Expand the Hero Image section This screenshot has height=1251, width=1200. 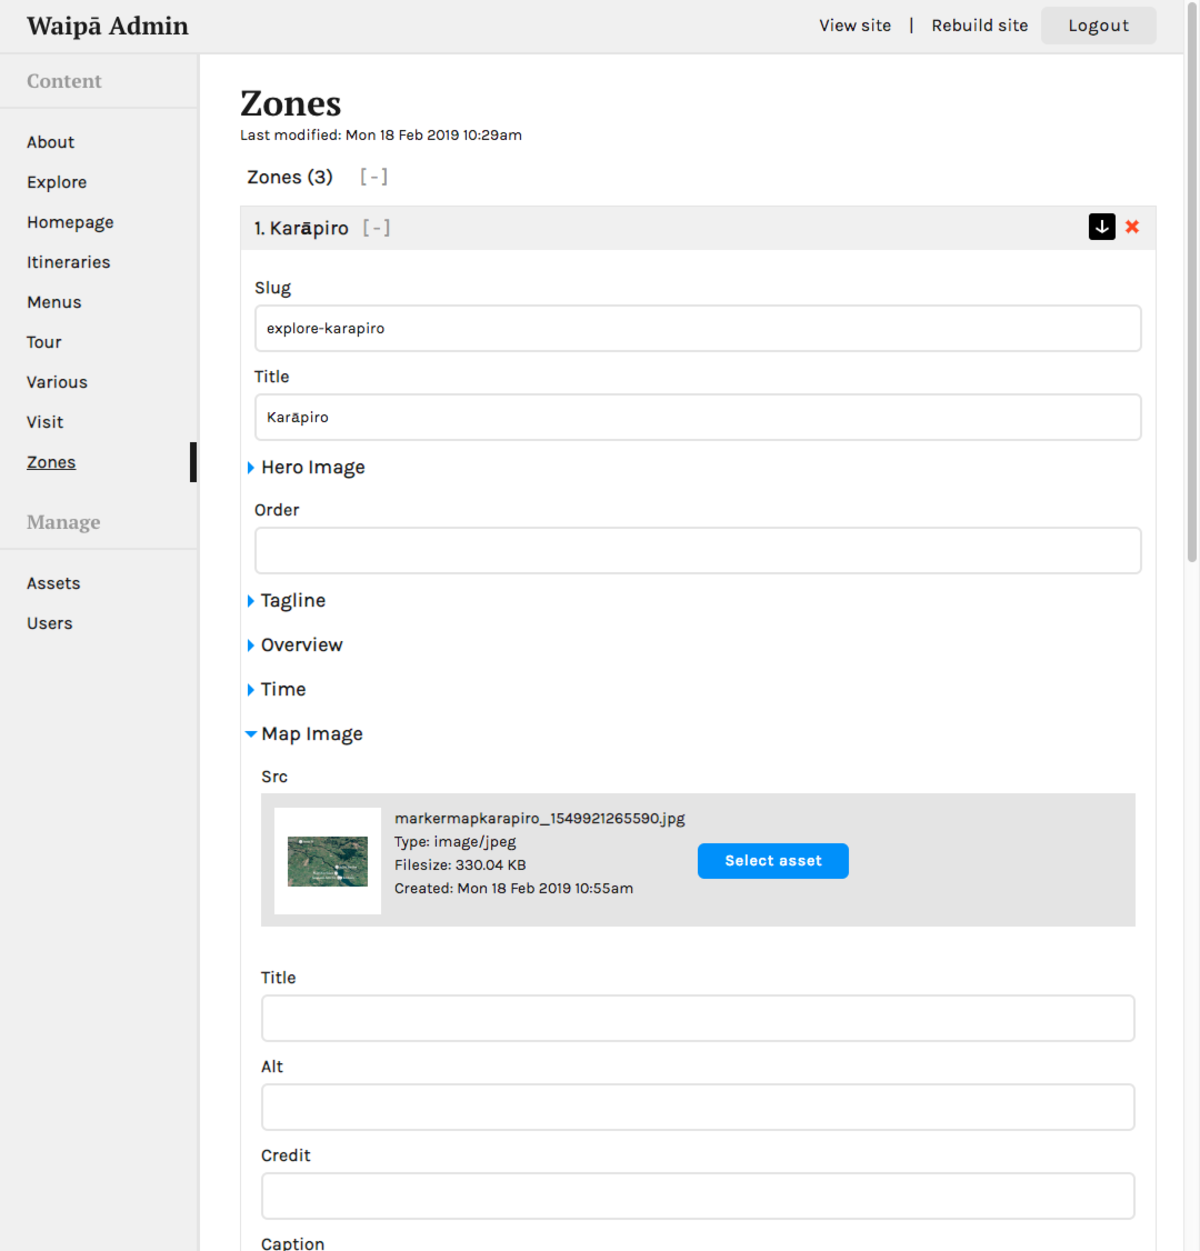311,467
